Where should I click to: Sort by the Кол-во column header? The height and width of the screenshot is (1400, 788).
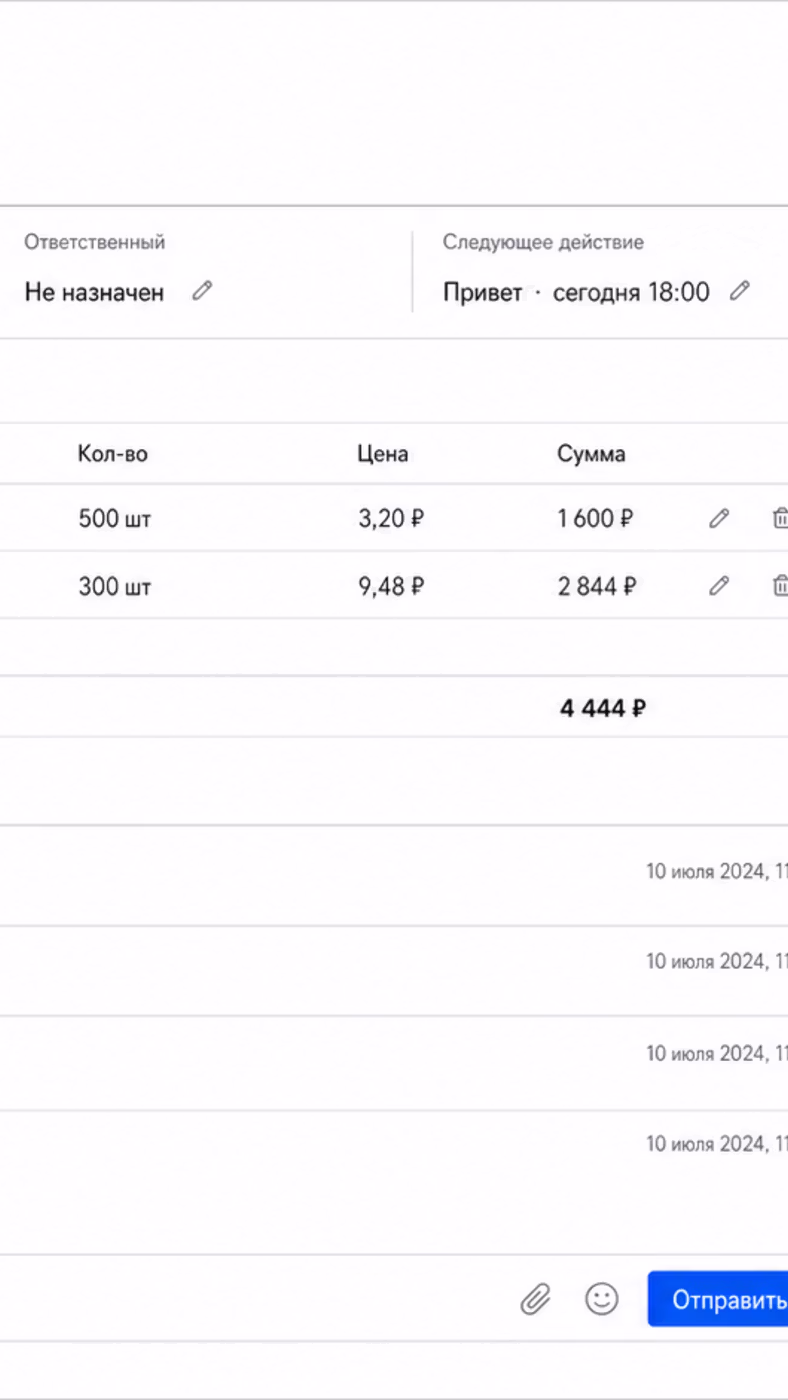coord(113,454)
